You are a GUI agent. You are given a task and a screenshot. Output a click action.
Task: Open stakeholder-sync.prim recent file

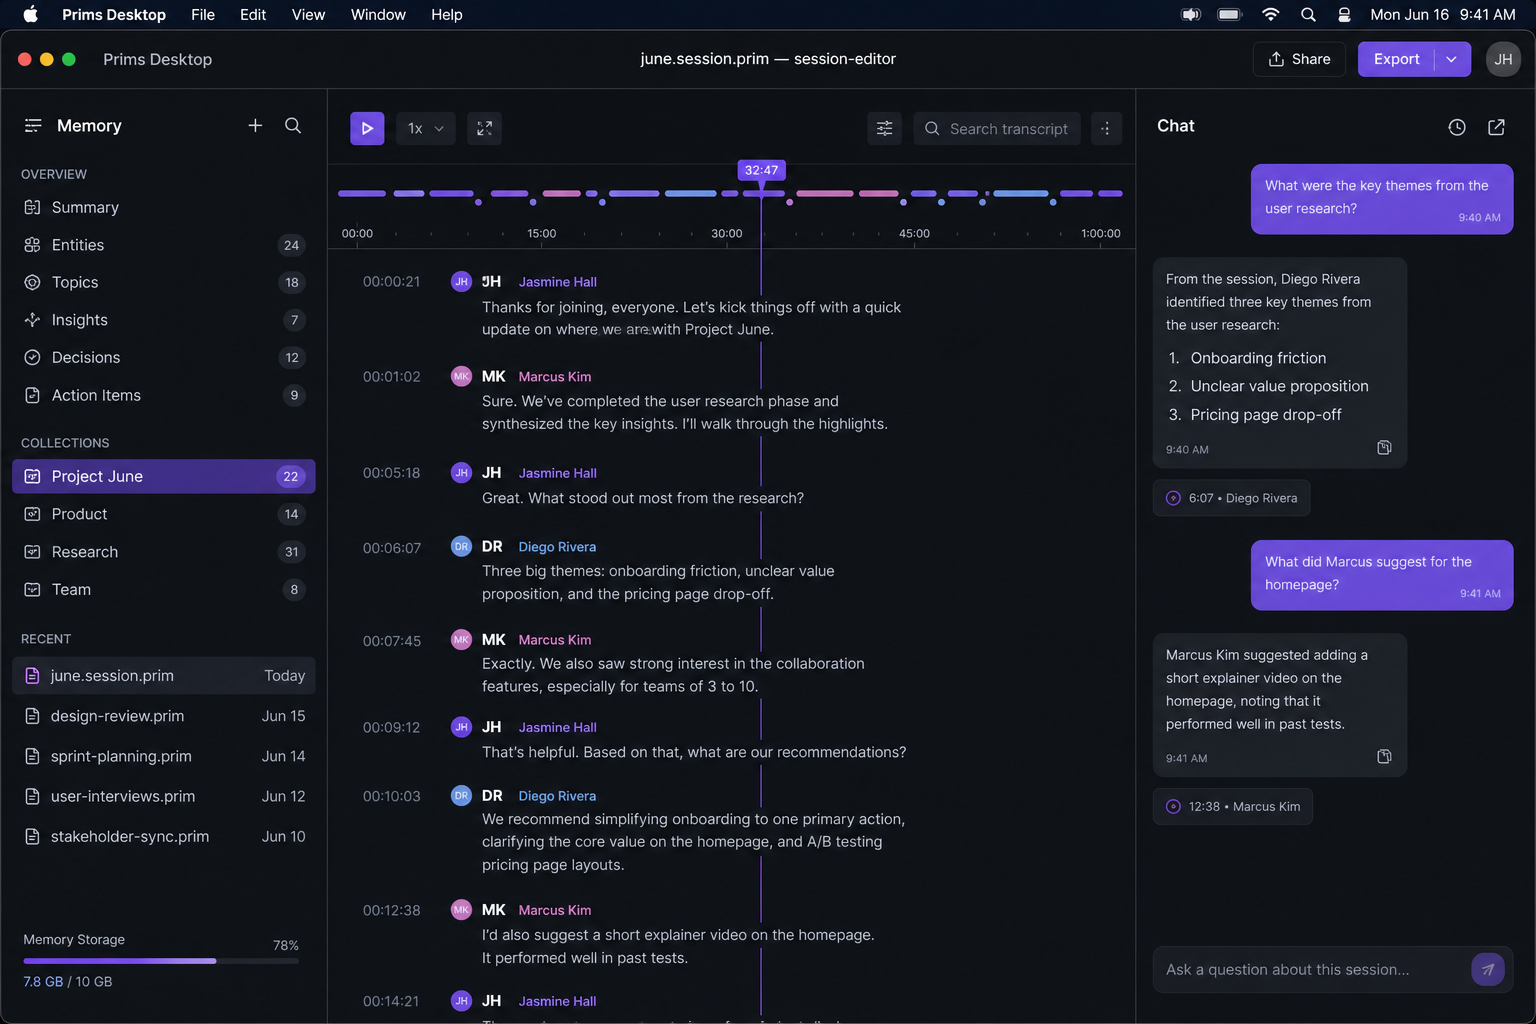point(164,836)
